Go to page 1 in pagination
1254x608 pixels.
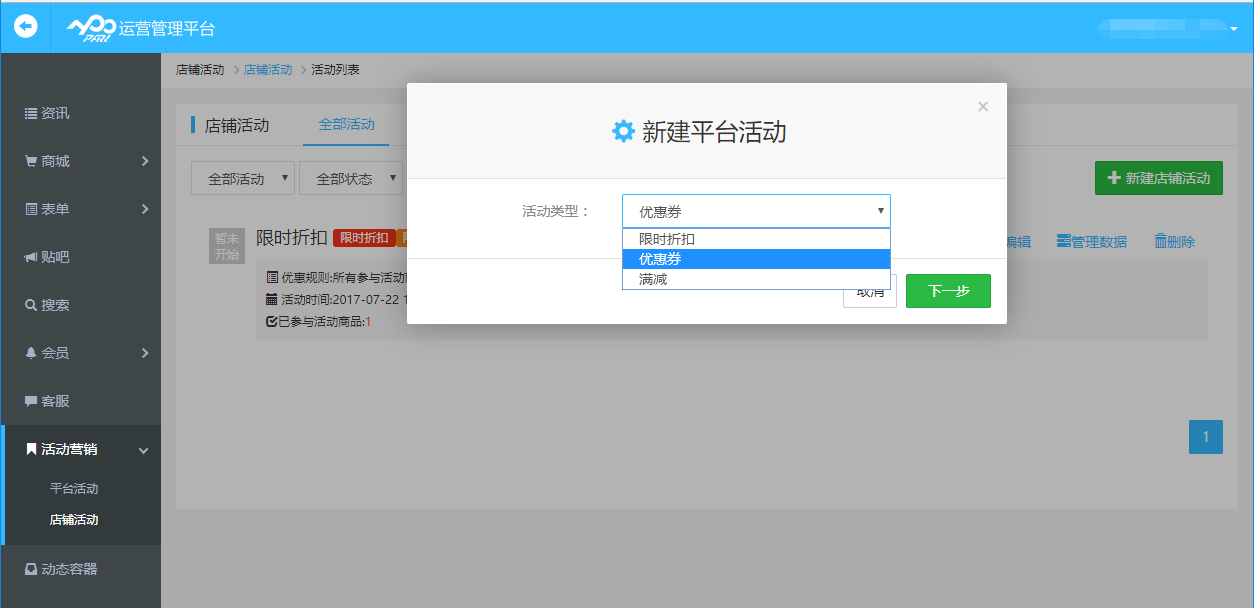point(1206,436)
